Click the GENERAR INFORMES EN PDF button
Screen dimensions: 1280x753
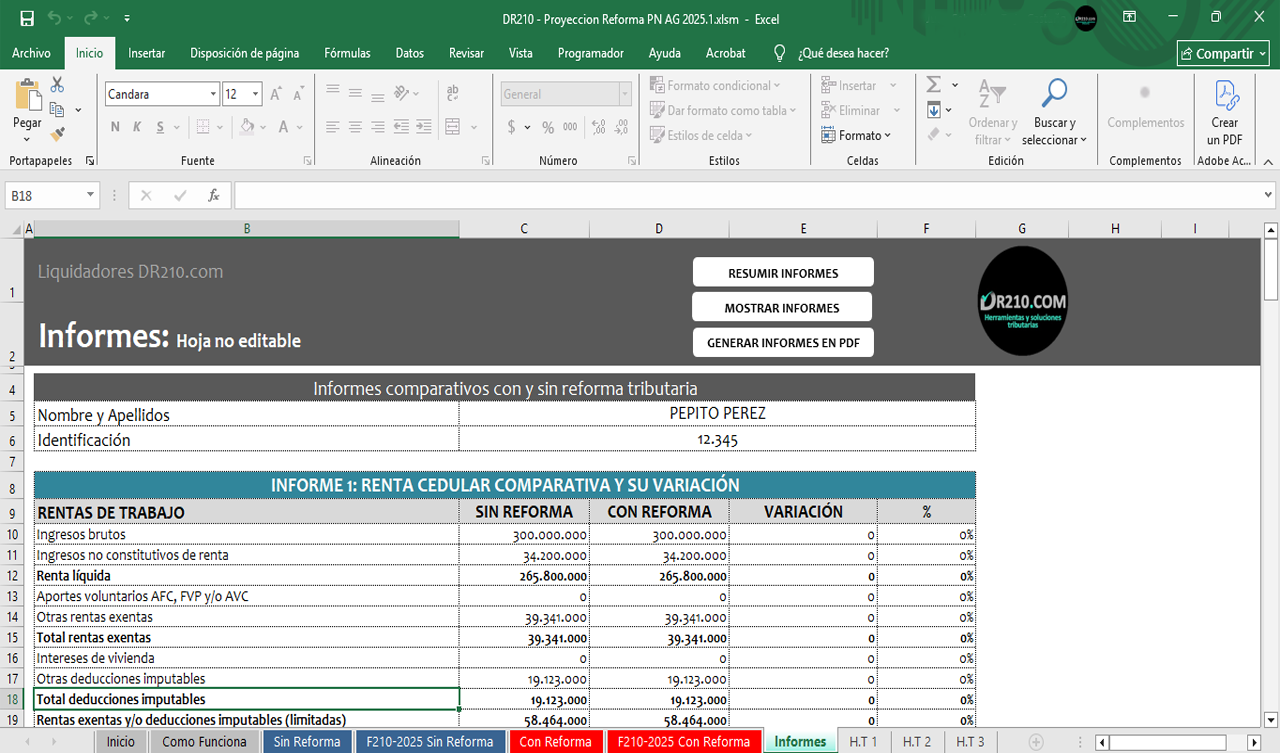(782, 342)
